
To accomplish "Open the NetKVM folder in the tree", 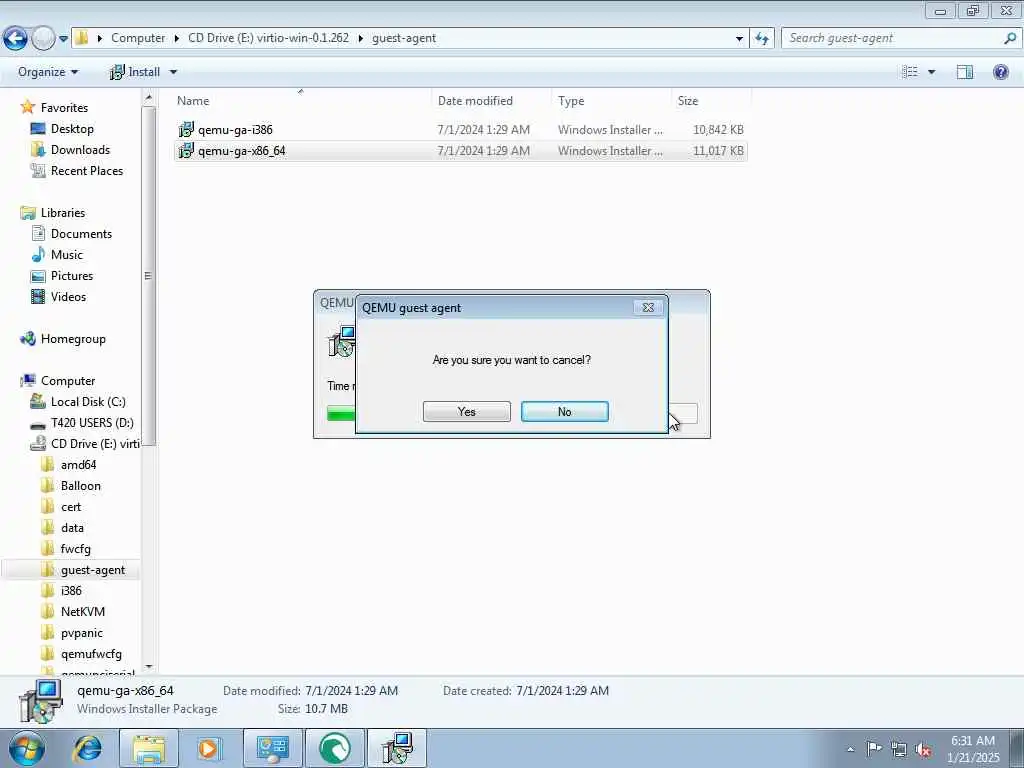I will (82, 612).
